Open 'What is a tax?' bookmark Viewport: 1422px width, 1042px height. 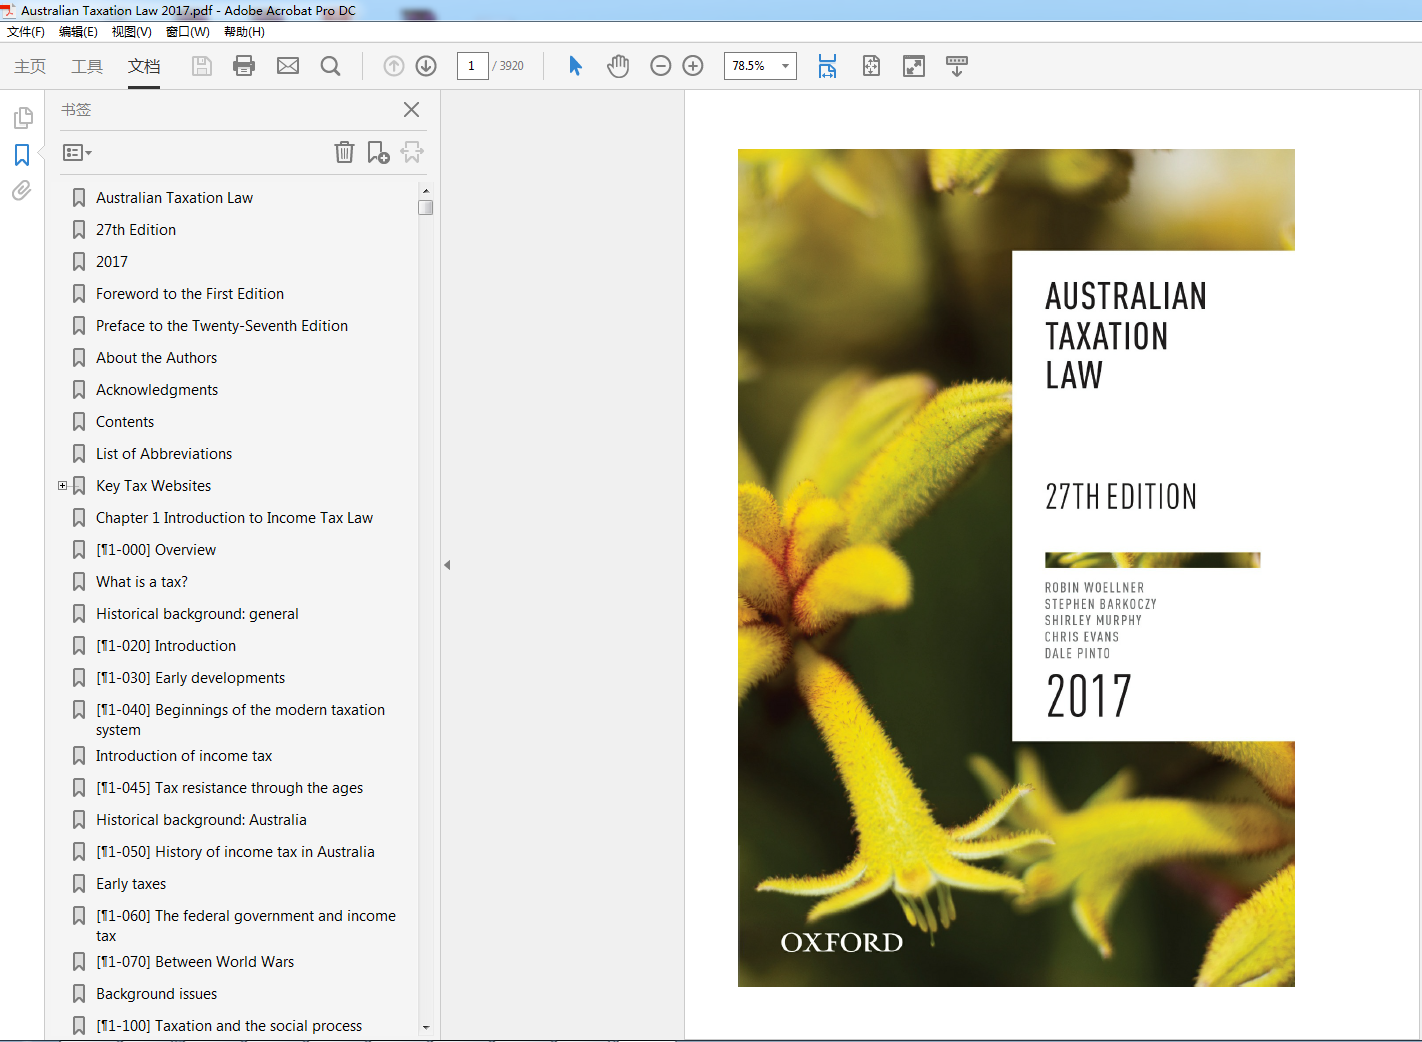pos(142,582)
